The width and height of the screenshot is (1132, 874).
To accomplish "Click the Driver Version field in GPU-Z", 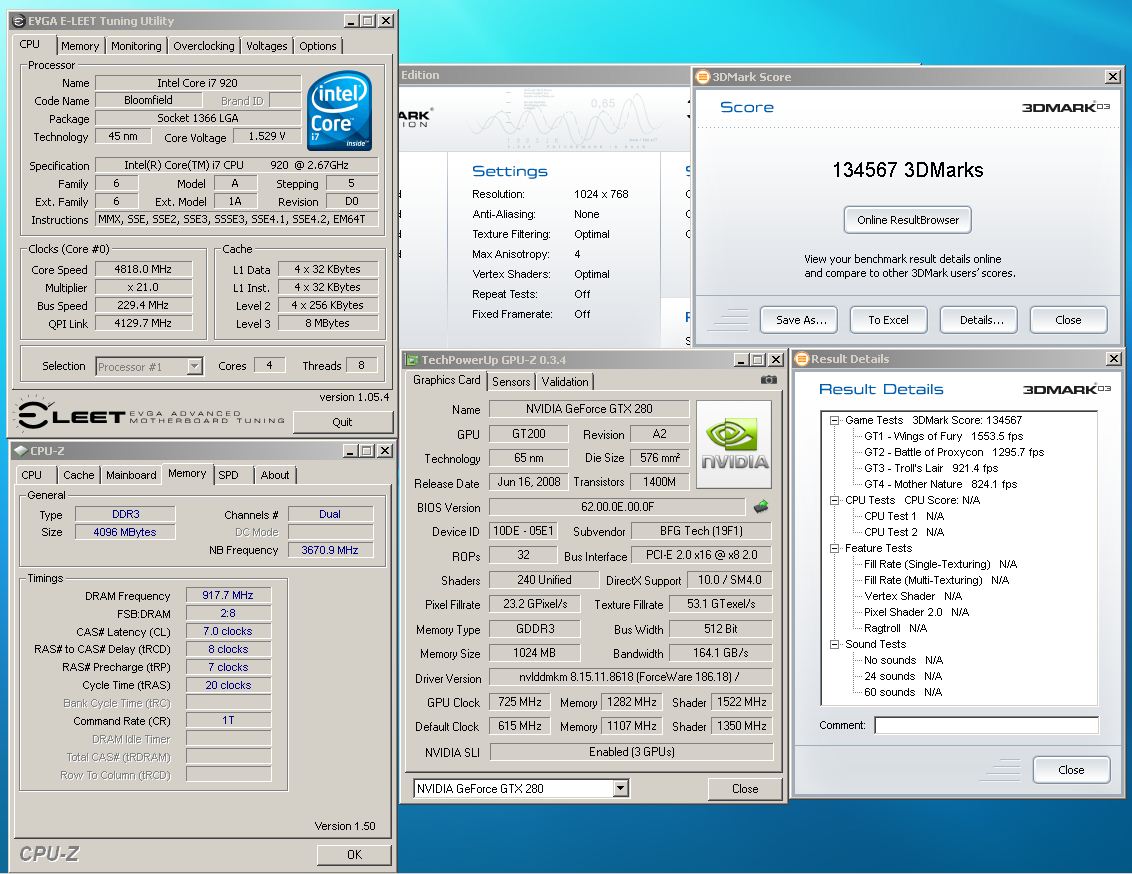I will tap(630, 677).
